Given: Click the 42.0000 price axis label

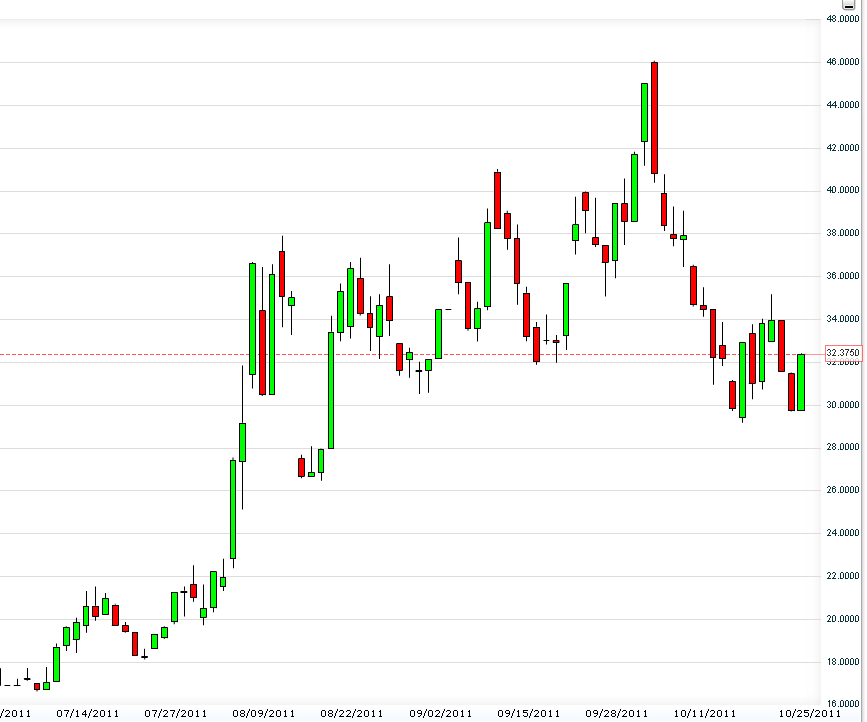Looking at the screenshot, I should click(843, 148).
